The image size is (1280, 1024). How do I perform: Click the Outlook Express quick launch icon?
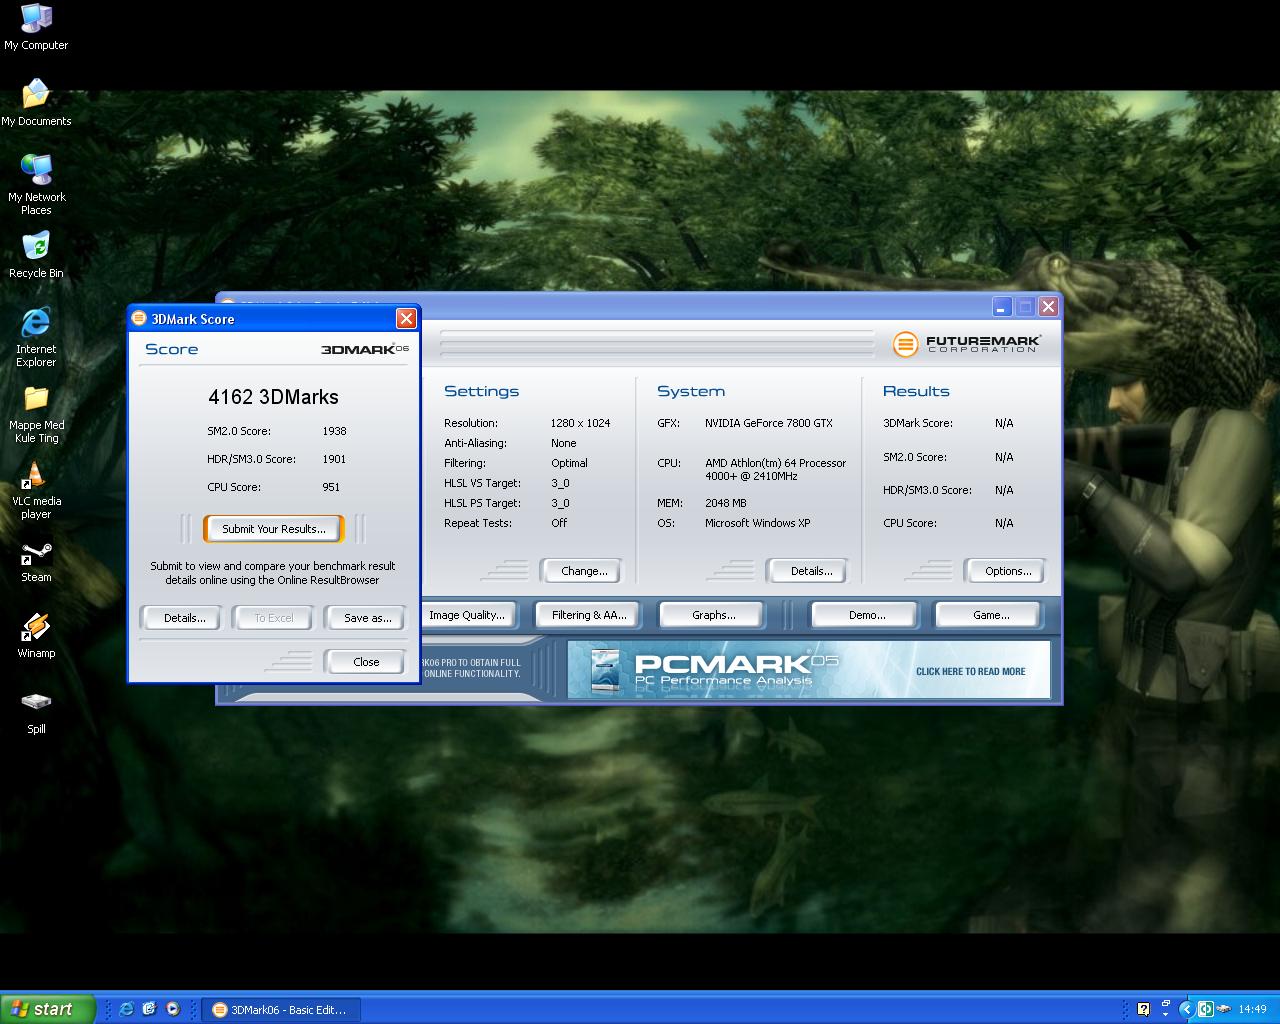[149, 1009]
